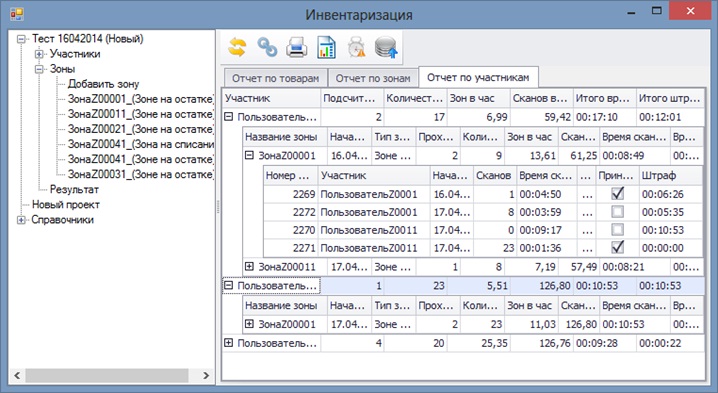
Task: Click the 57,49 cell in ЗонаZ00011 row
Action: click(x=579, y=267)
